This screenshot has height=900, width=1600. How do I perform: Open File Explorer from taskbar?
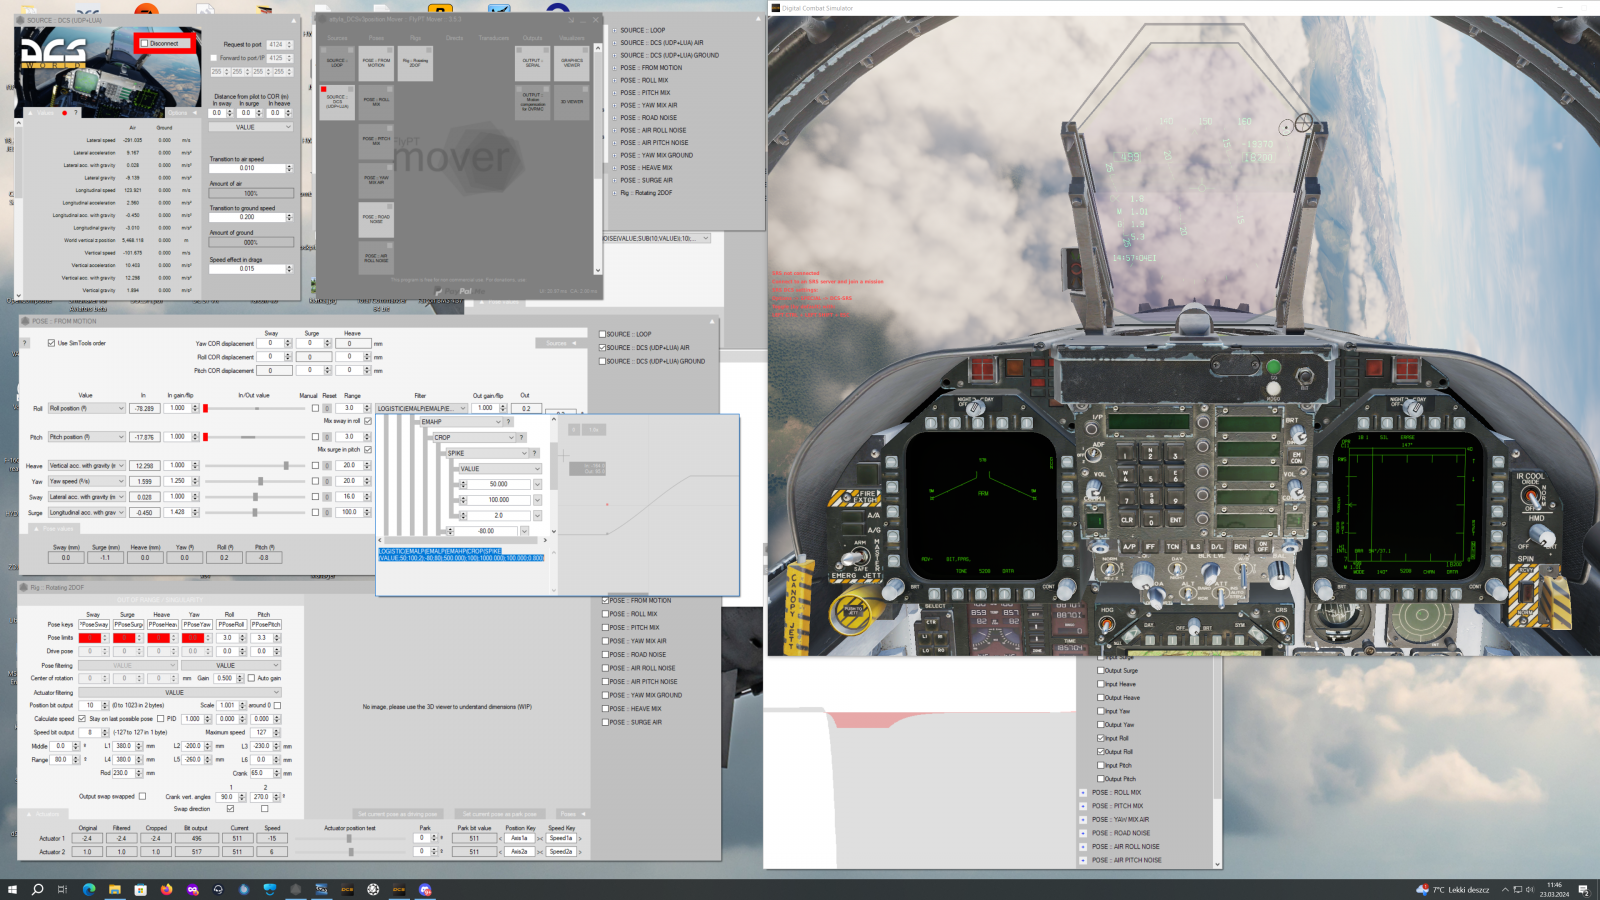(115, 889)
